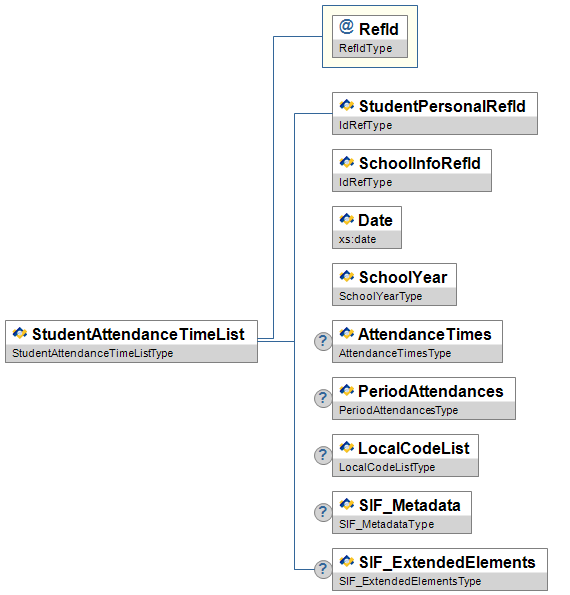Select the StudentAttendanceTimeList root node

[131, 342]
